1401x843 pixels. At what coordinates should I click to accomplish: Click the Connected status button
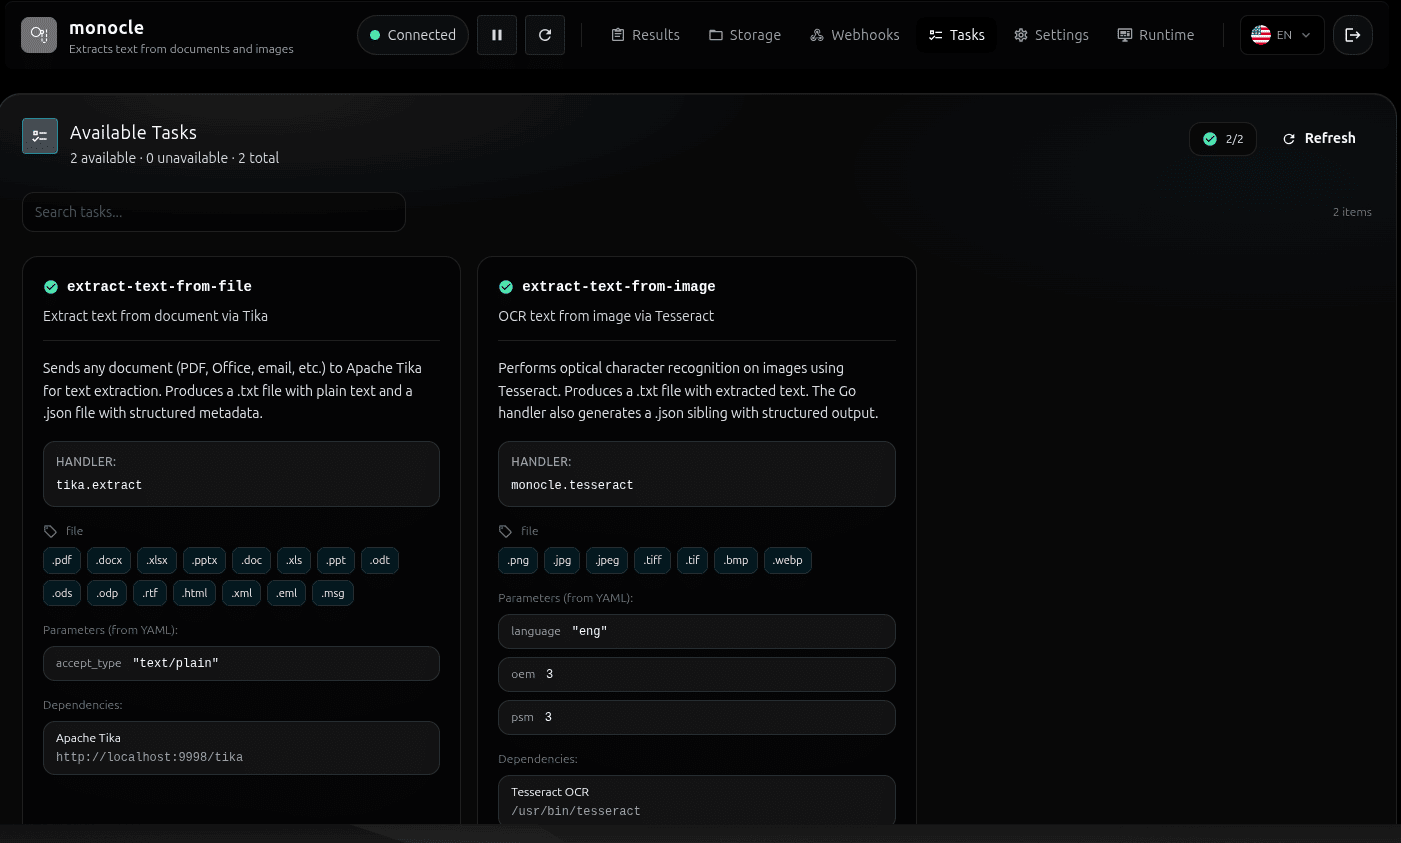[413, 35]
